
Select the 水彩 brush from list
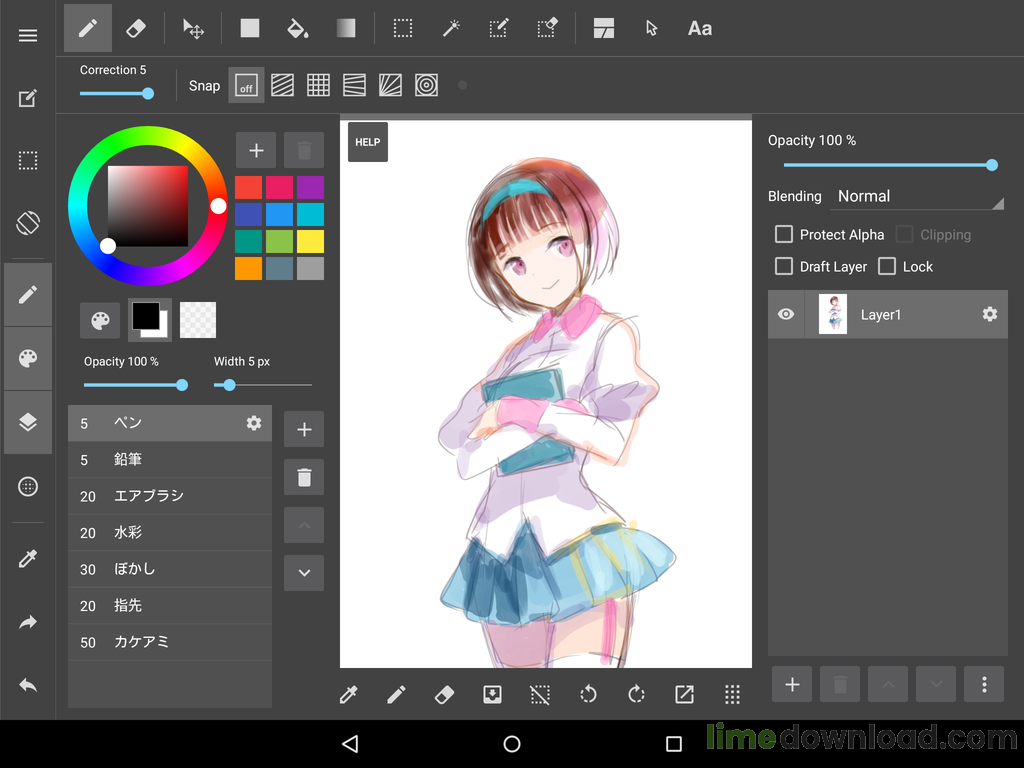[x=170, y=533]
